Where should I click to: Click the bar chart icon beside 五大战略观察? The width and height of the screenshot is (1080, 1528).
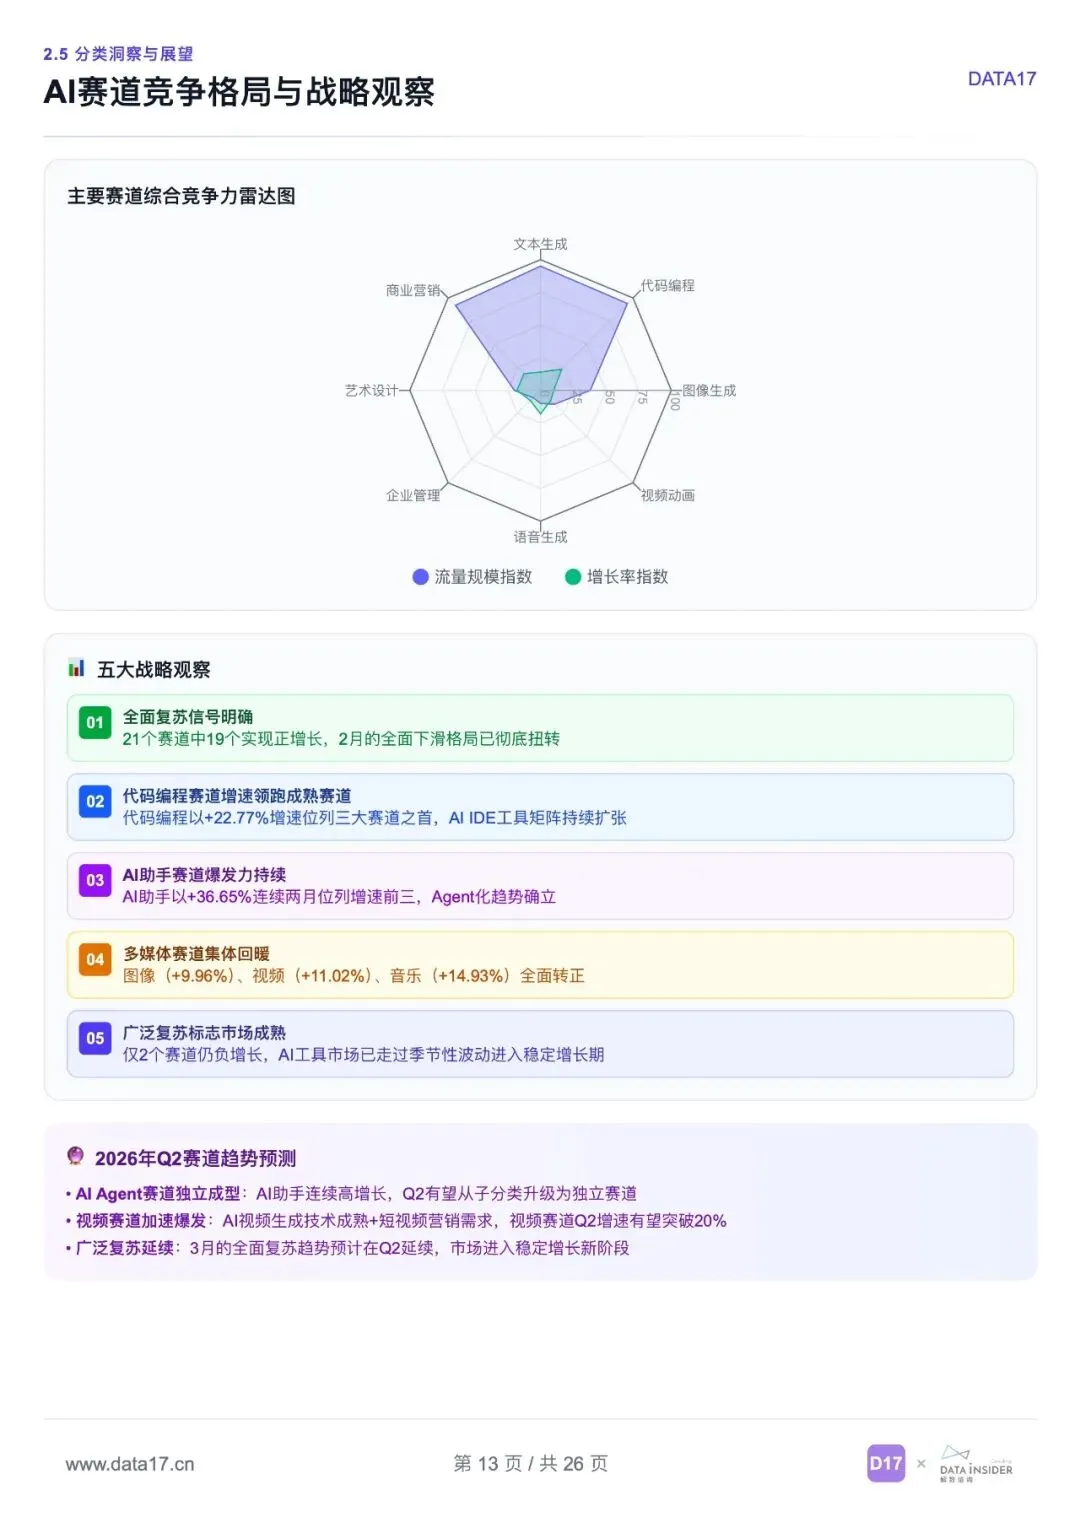coord(77,668)
